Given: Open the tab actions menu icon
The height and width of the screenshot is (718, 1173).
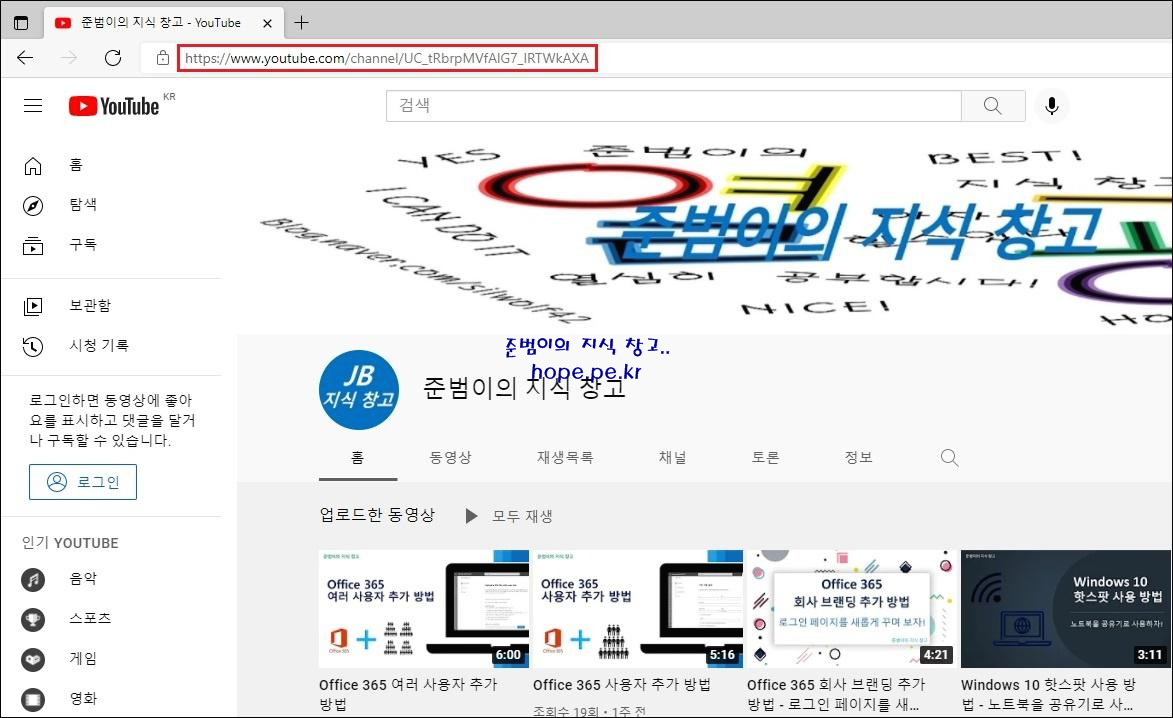Looking at the screenshot, I should (21, 22).
